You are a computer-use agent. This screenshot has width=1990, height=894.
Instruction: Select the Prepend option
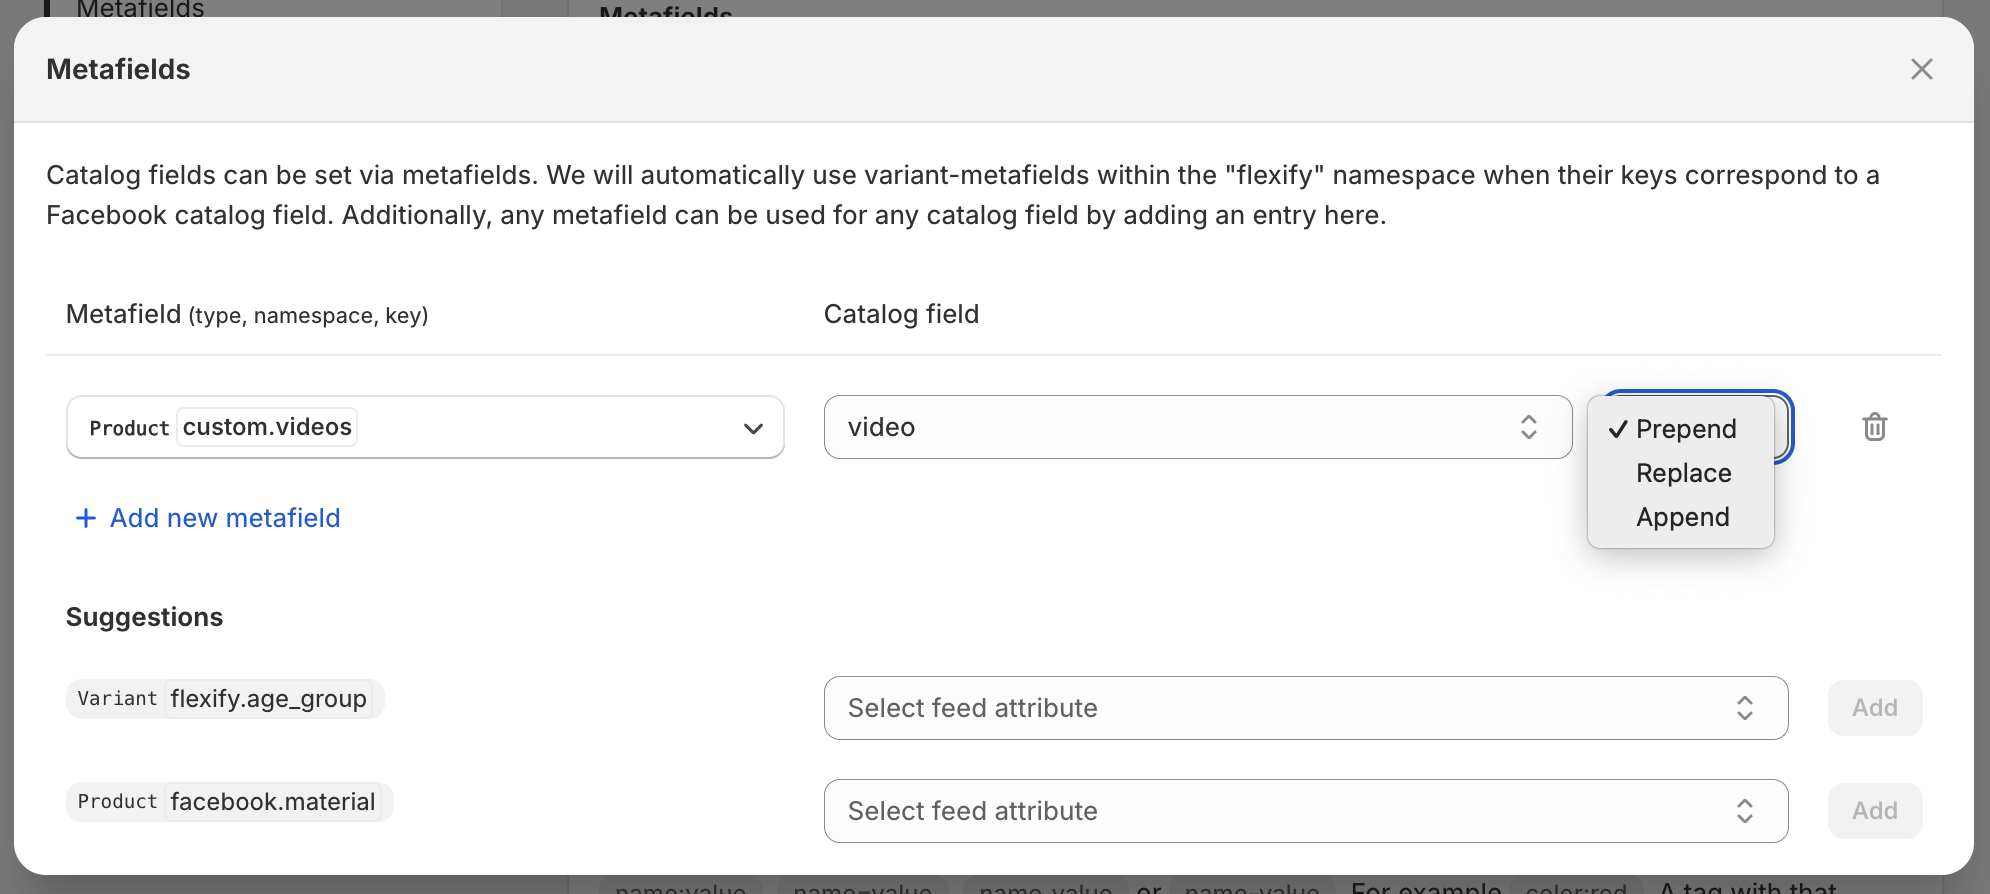point(1686,429)
